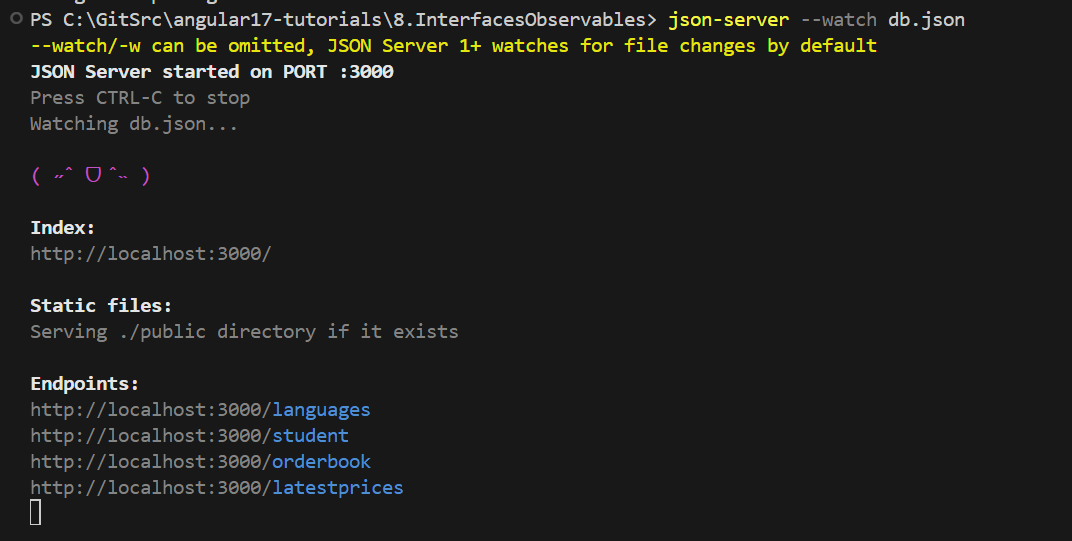1072x541 pixels.
Task: Click the --watch flag in the command
Action: (839, 20)
